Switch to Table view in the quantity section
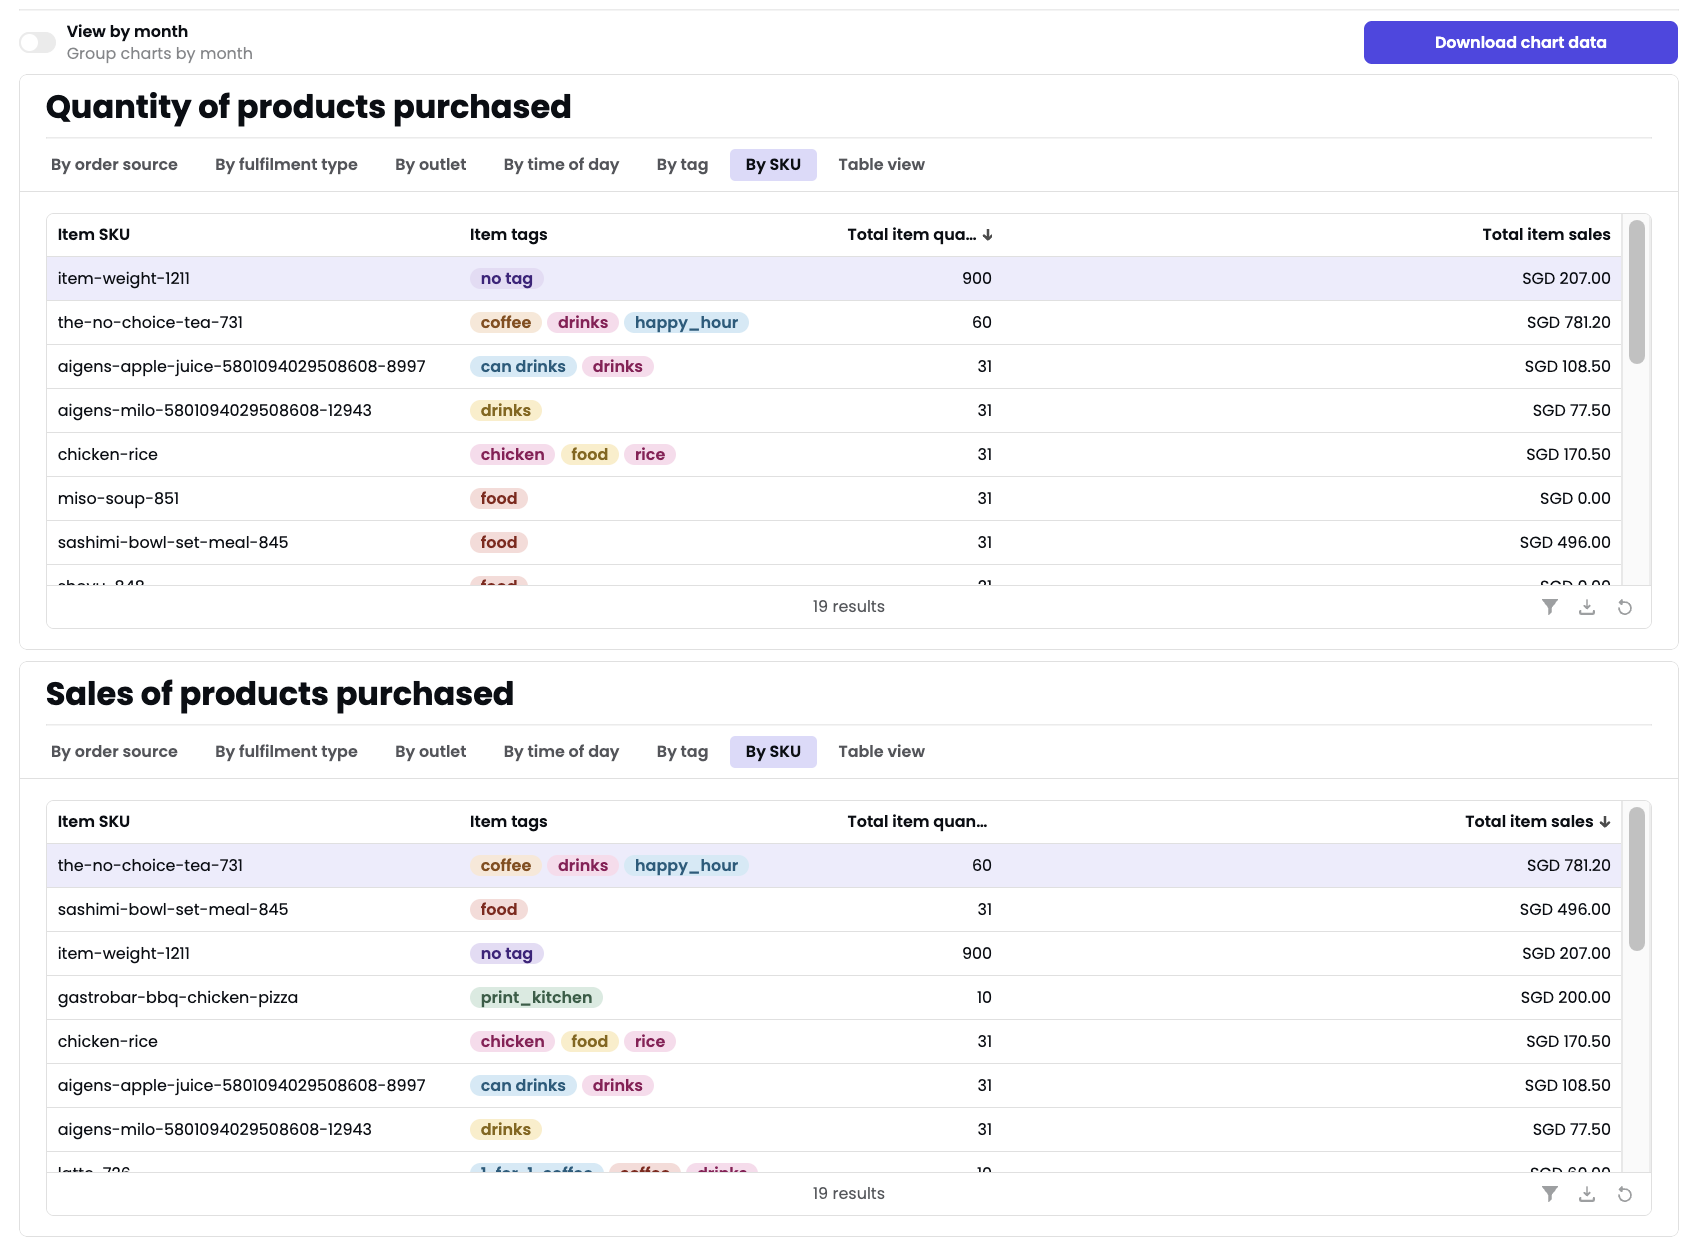The width and height of the screenshot is (1692, 1250). pos(881,164)
